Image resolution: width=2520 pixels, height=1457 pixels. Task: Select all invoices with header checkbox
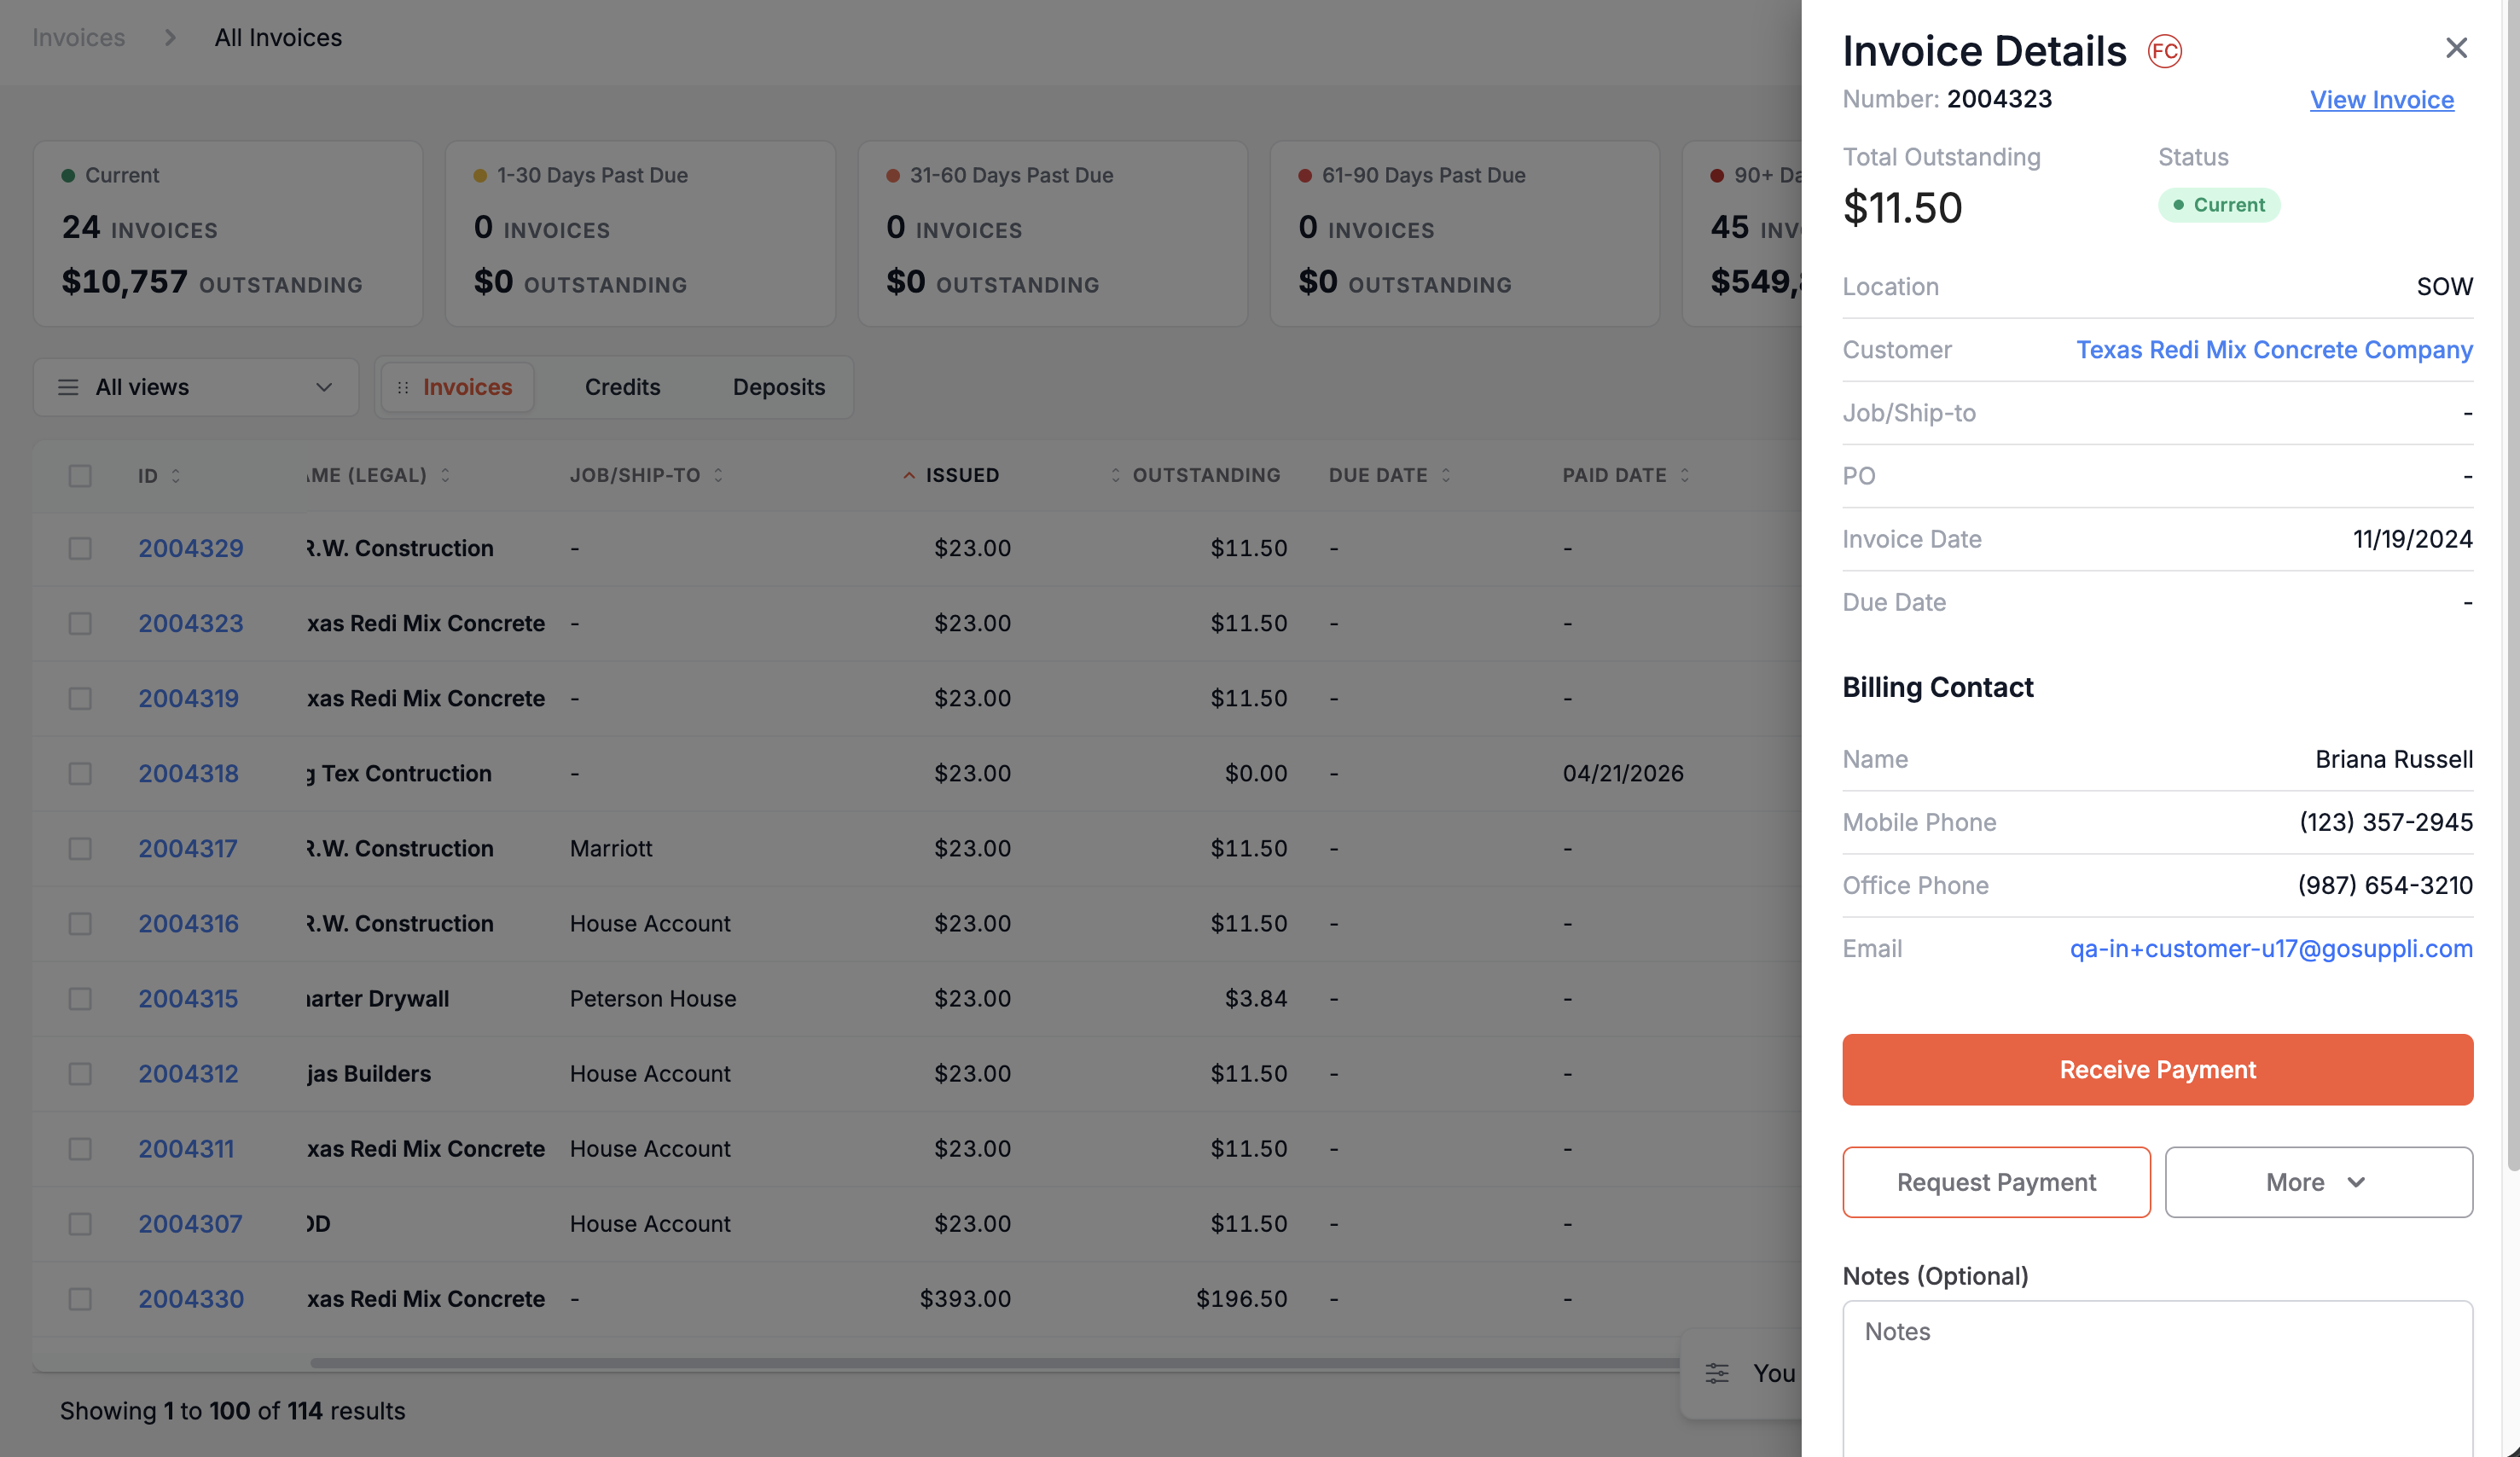(80, 476)
